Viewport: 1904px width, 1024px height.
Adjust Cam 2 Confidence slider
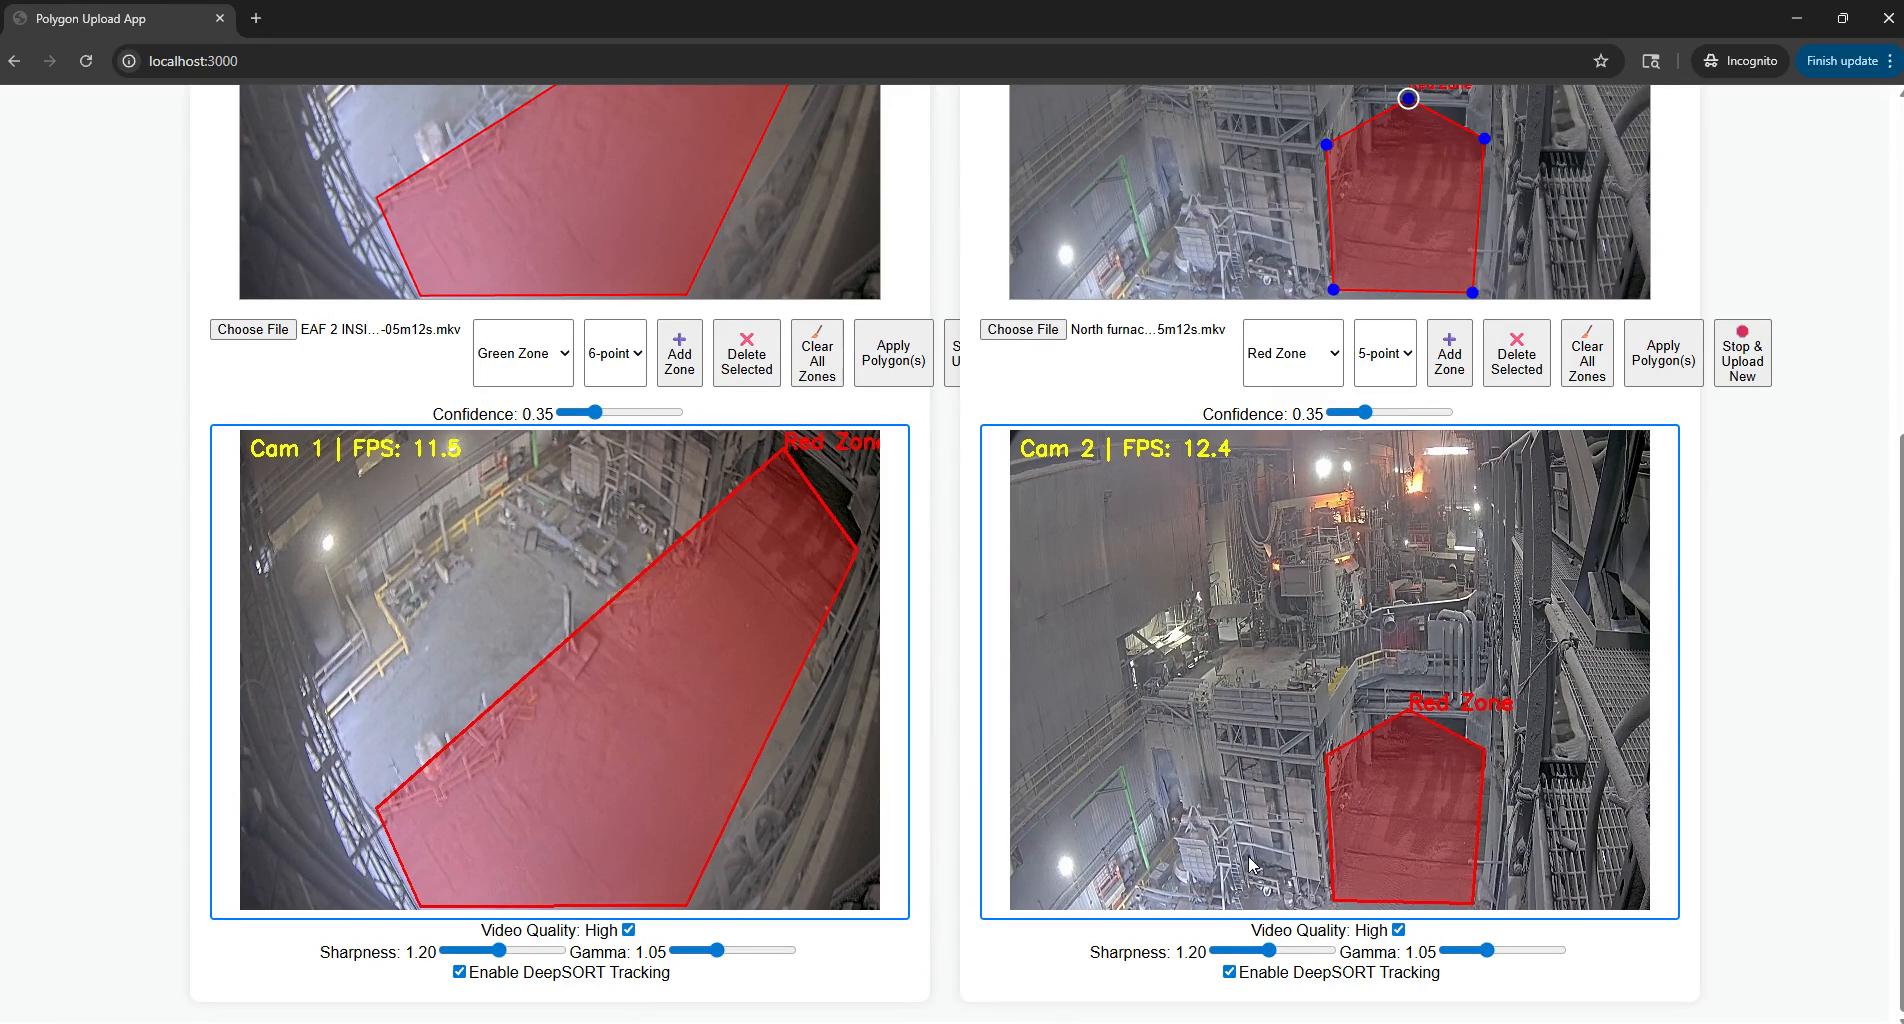pyautogui.click(x=1390, y=412)
